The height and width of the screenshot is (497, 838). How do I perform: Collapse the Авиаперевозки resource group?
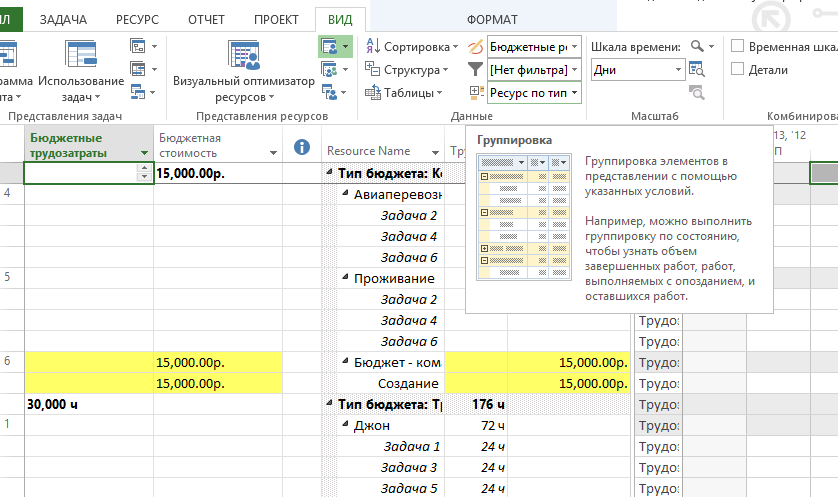pos(345,194)
